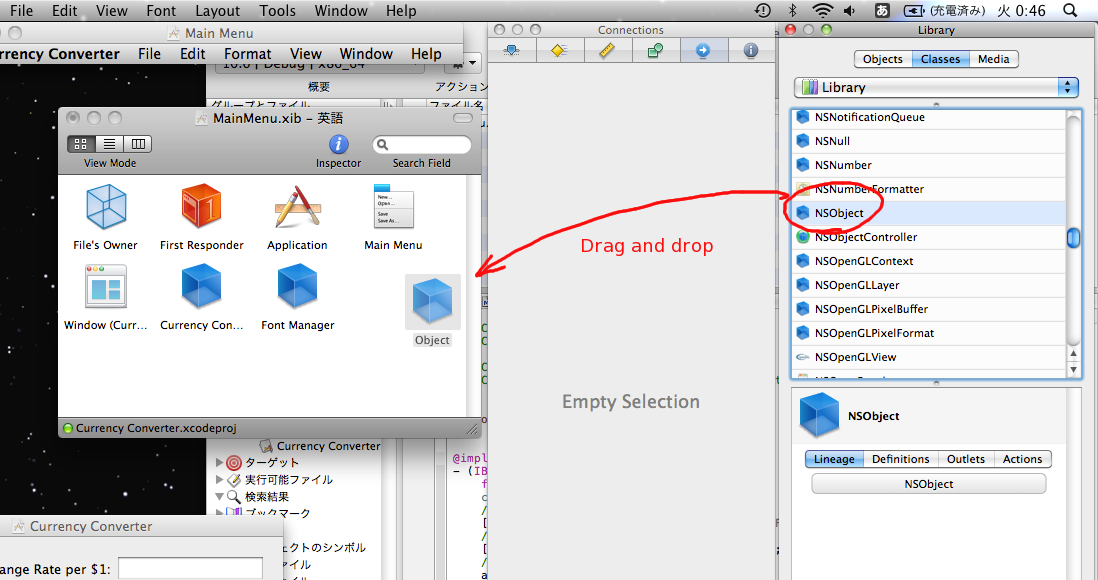
Task: Open the Library group dropdown
Action: pos(936,88)
